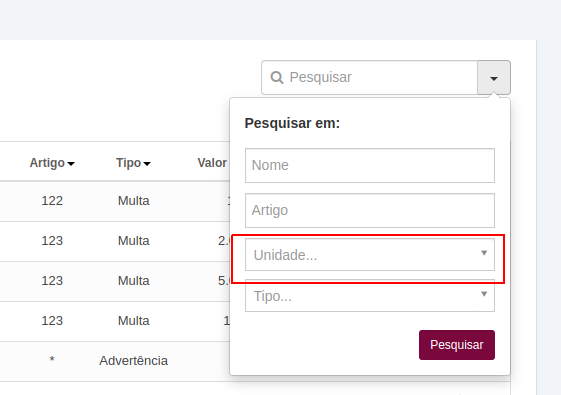Click the Pesquisar em heading

pos(292,123)
